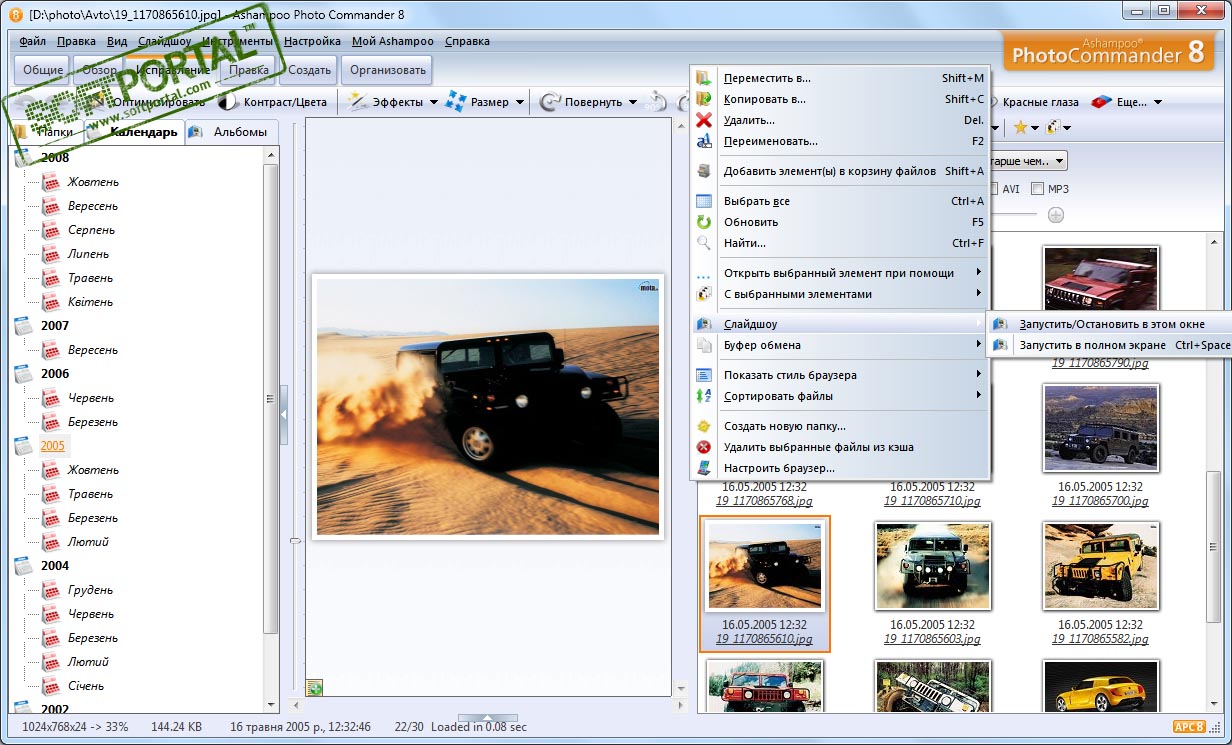Click the calendar icon beside year 2004
Screen dimensions: 1232x745
[x=24, y=565]
